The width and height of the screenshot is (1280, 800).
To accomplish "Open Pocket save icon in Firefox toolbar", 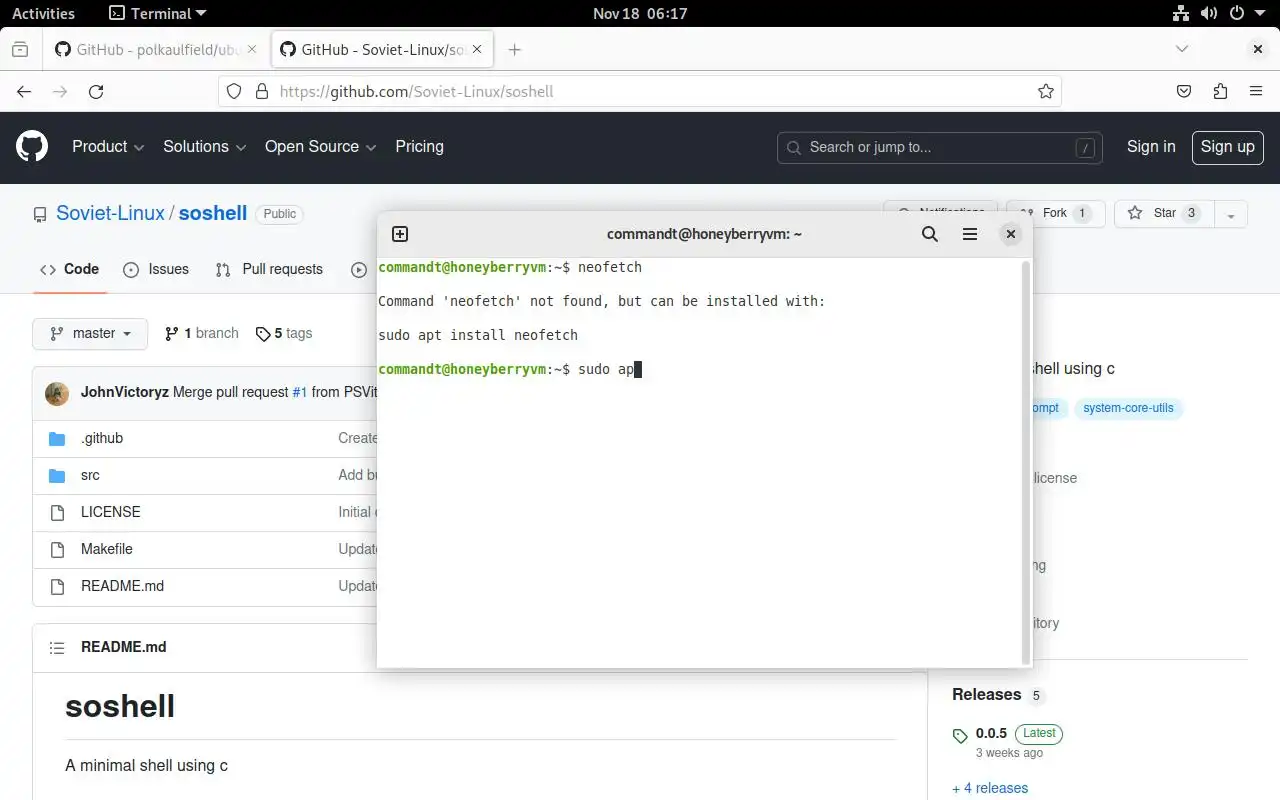I will coord(1184,91).
